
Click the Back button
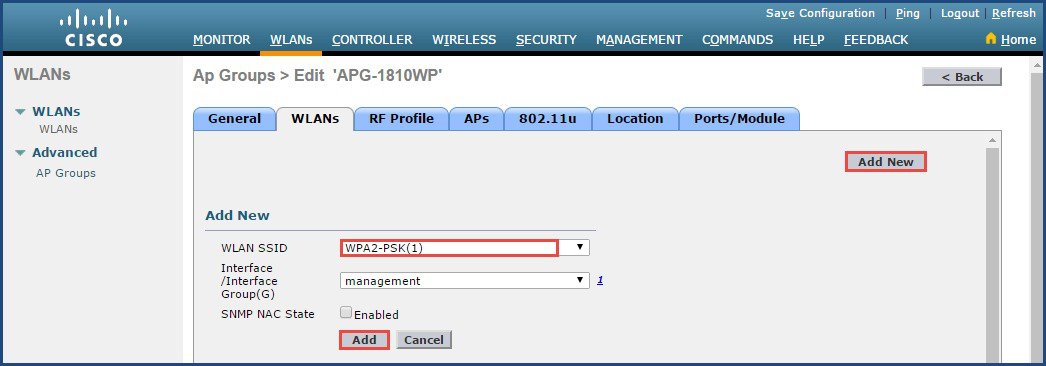coord(962,77)
